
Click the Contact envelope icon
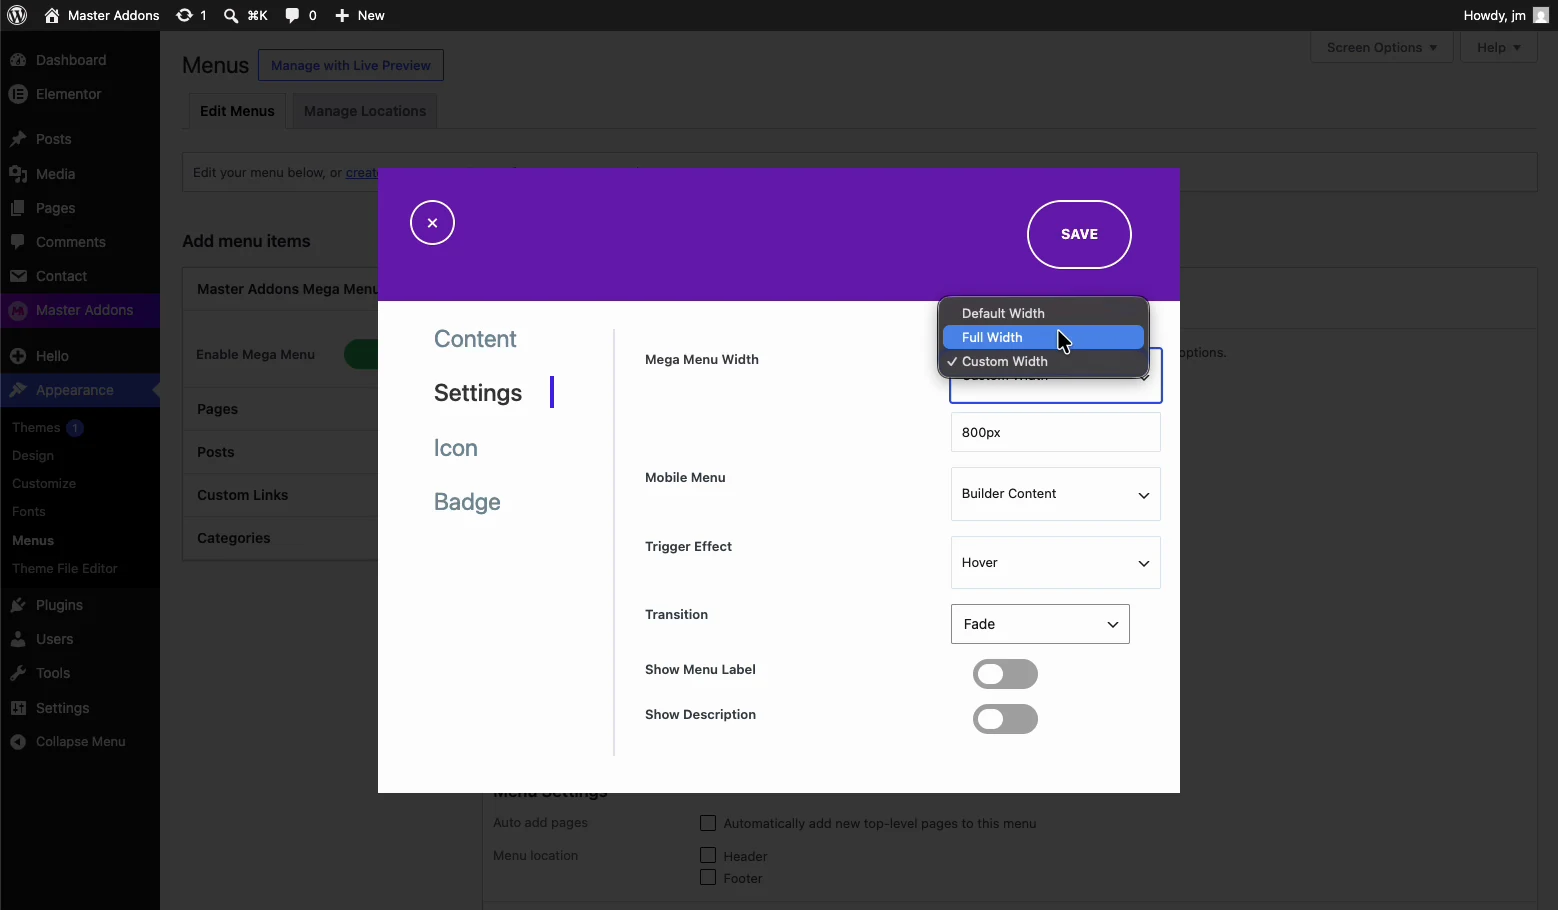18,276
